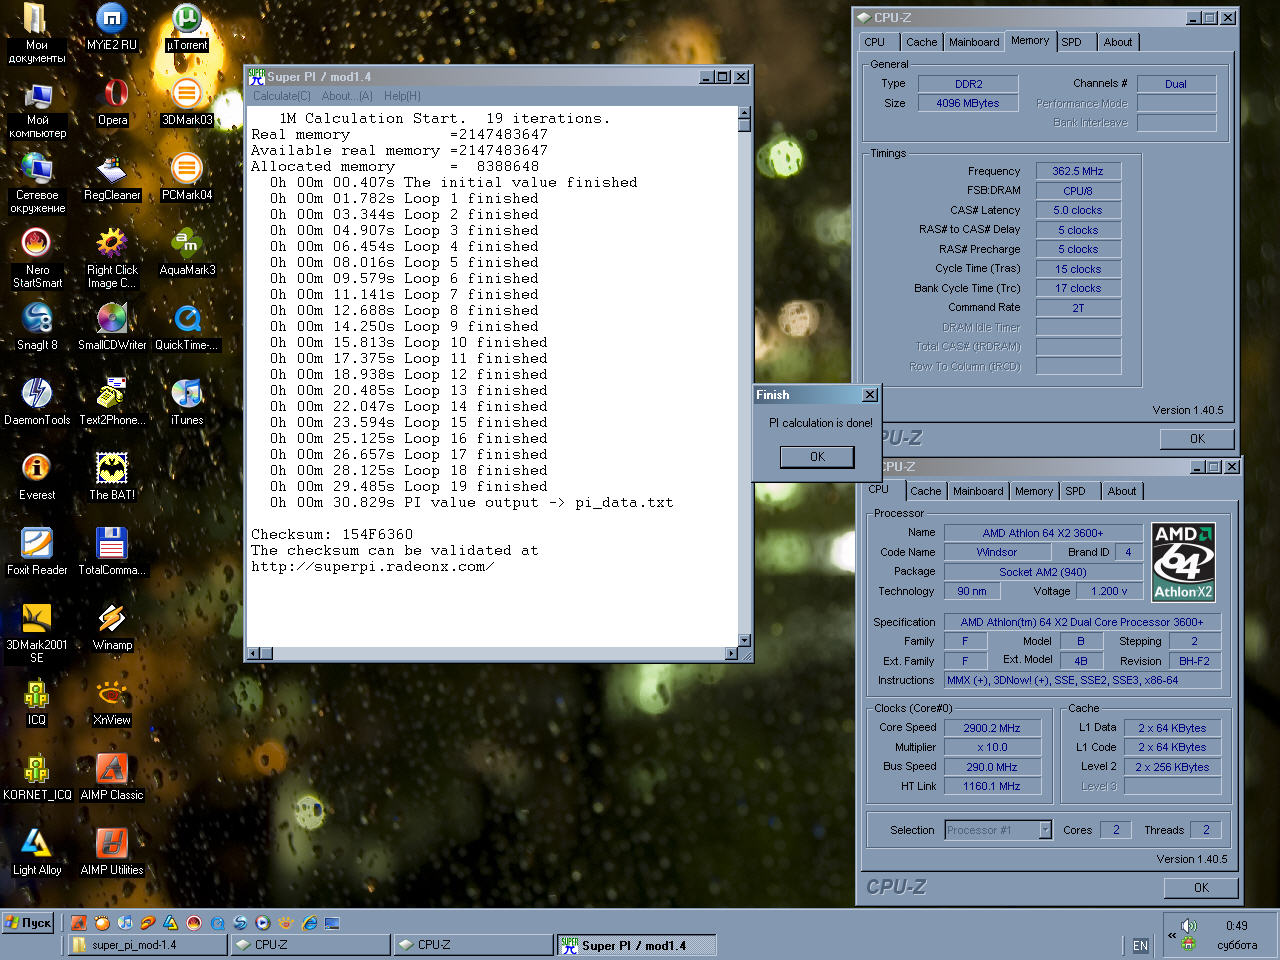1280x960 pixels.
Task: Open the DaemonTools desktop icon
Action: coord(37,402)
